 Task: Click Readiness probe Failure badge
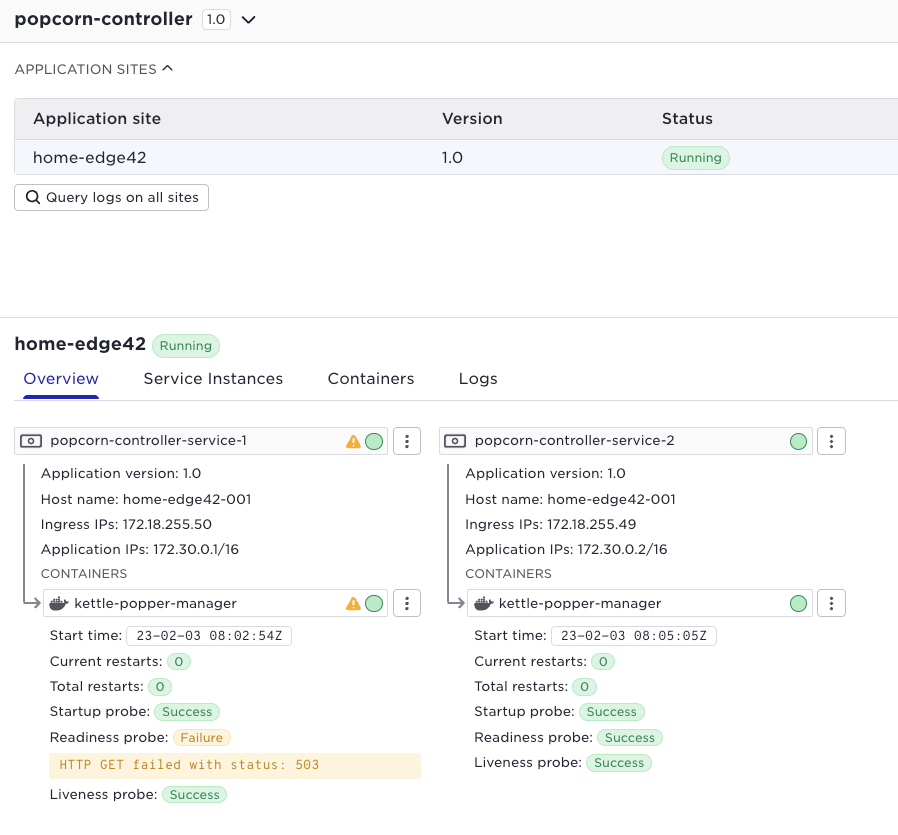pos(202,738)
